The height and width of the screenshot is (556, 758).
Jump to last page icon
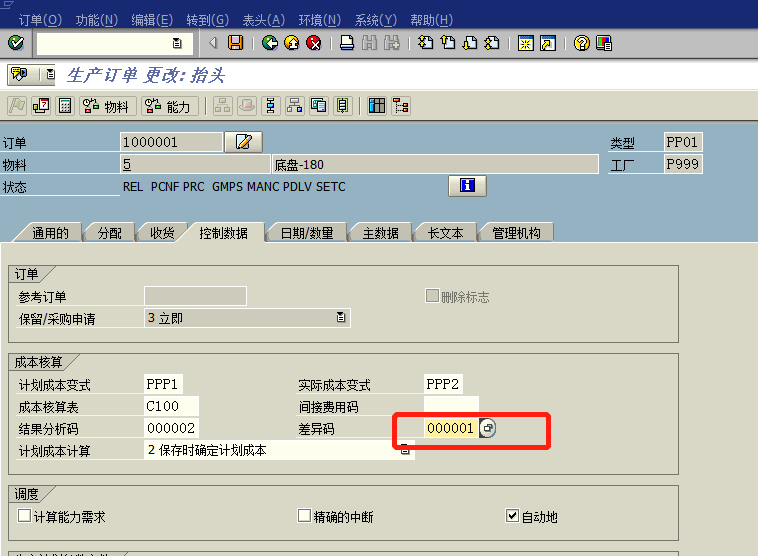(x=492, y=43)
